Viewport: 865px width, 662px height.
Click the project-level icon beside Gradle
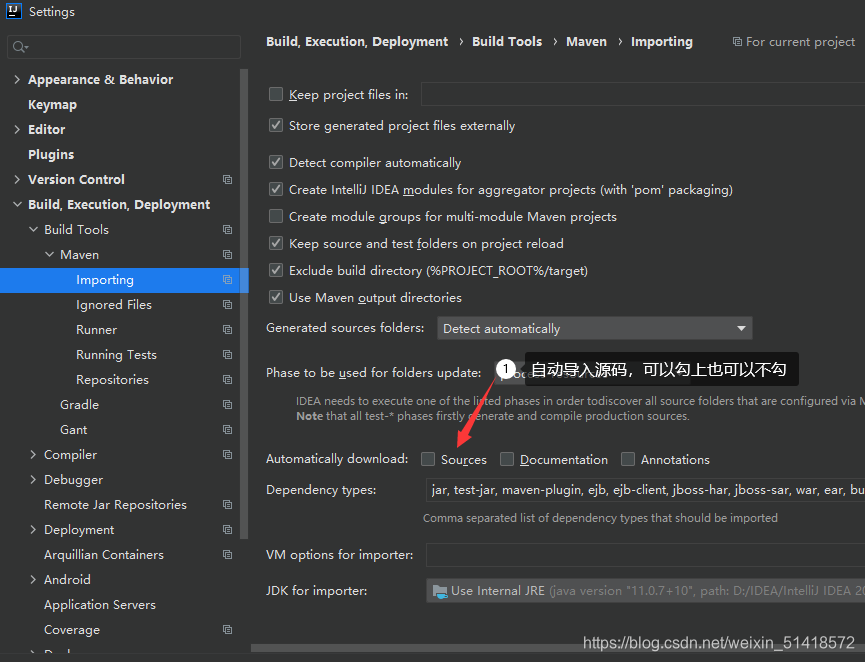(x=227, y=404)
